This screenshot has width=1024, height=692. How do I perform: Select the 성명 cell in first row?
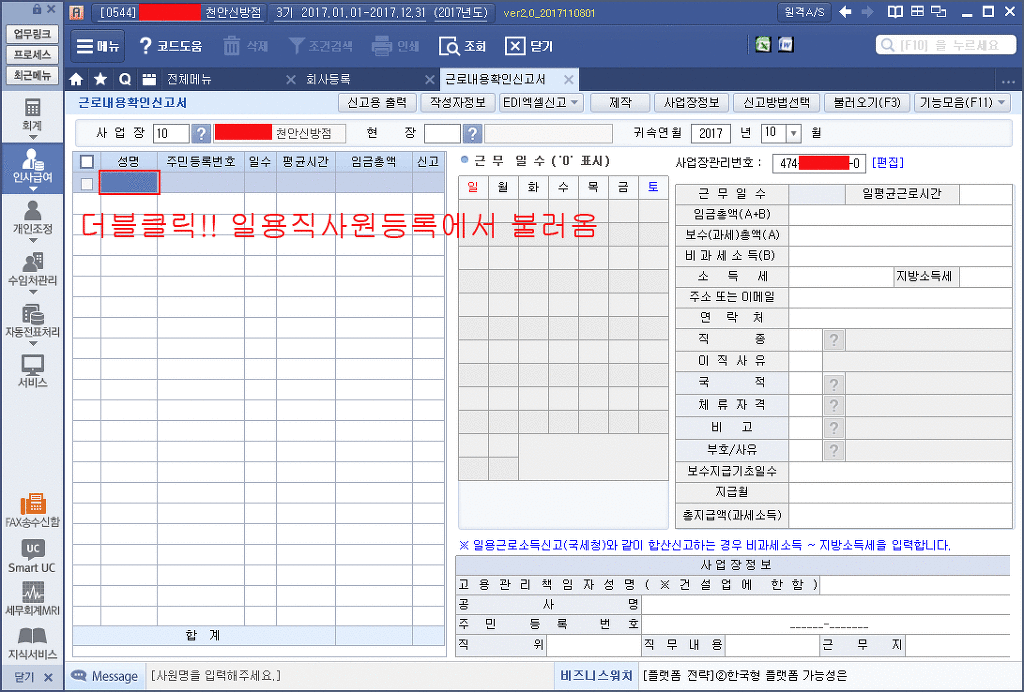(129, 182)
